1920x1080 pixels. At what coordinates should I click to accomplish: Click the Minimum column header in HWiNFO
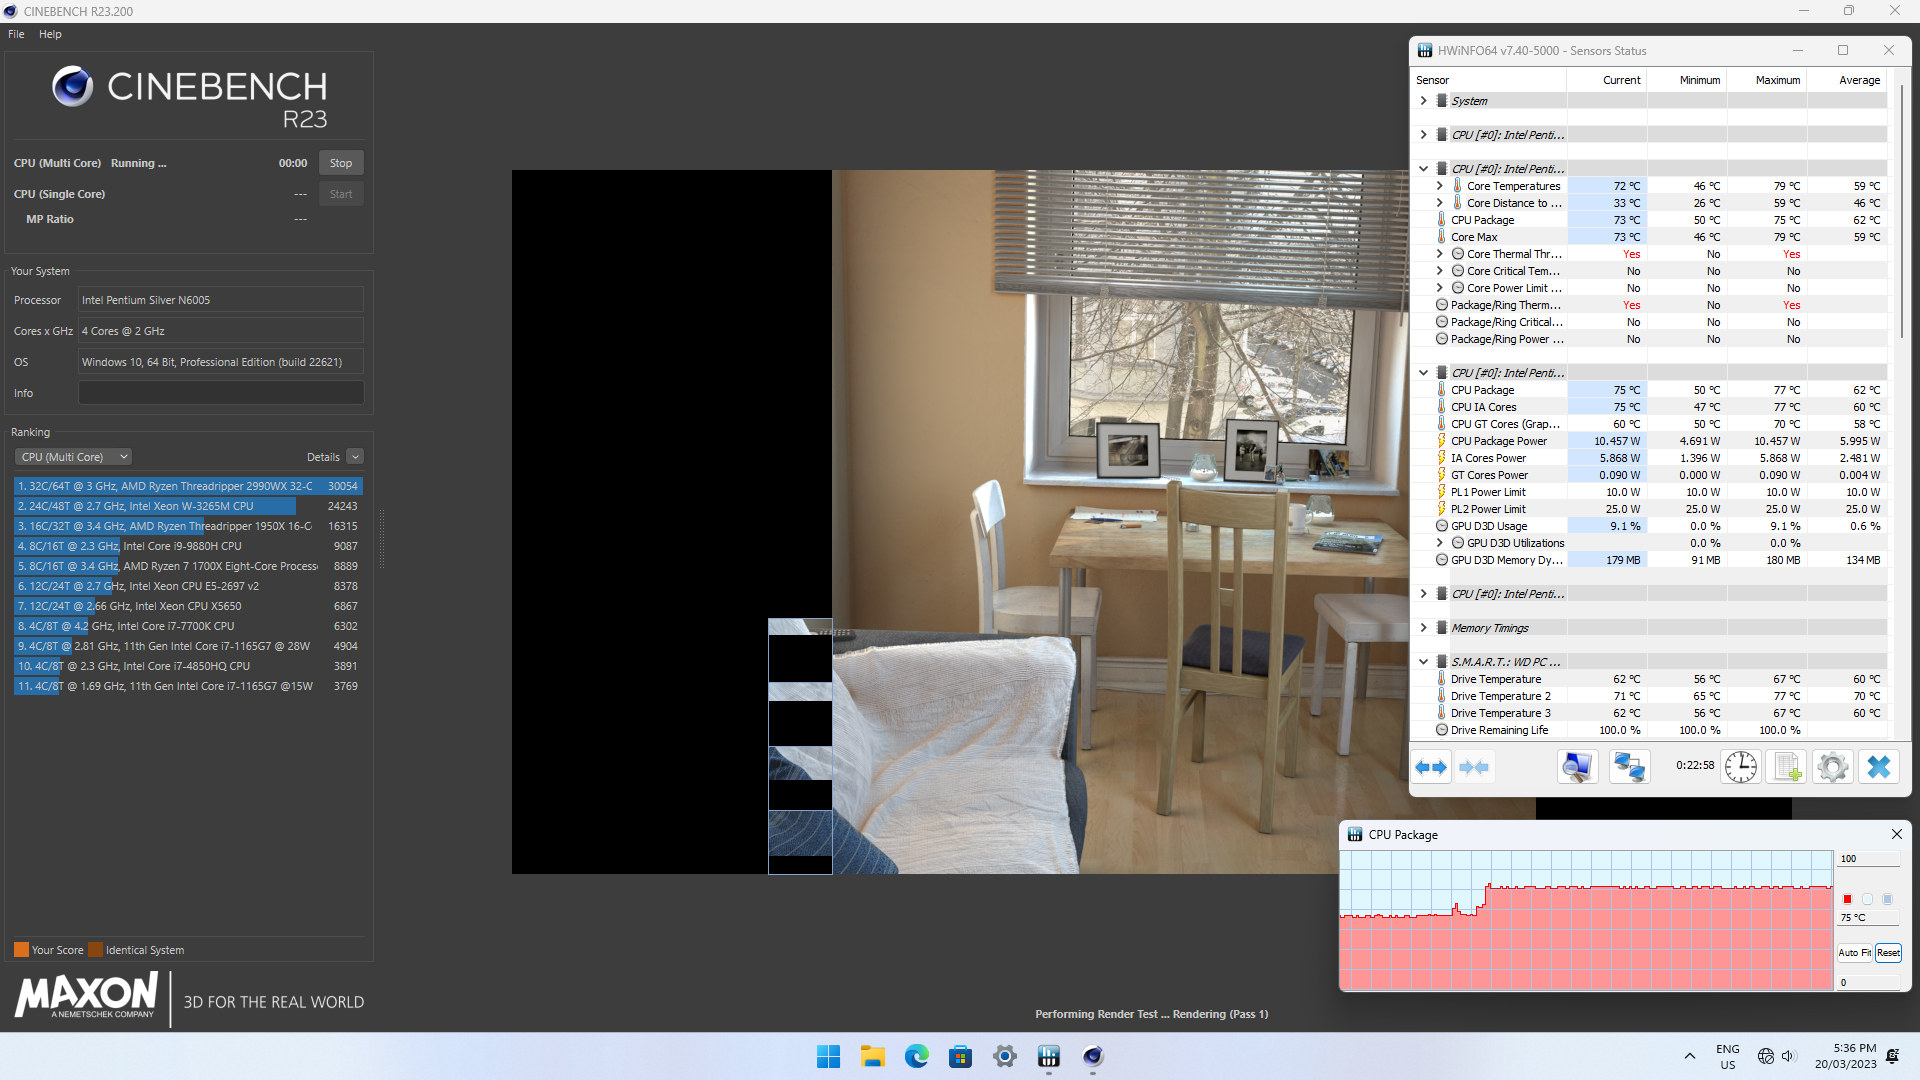1687,80
